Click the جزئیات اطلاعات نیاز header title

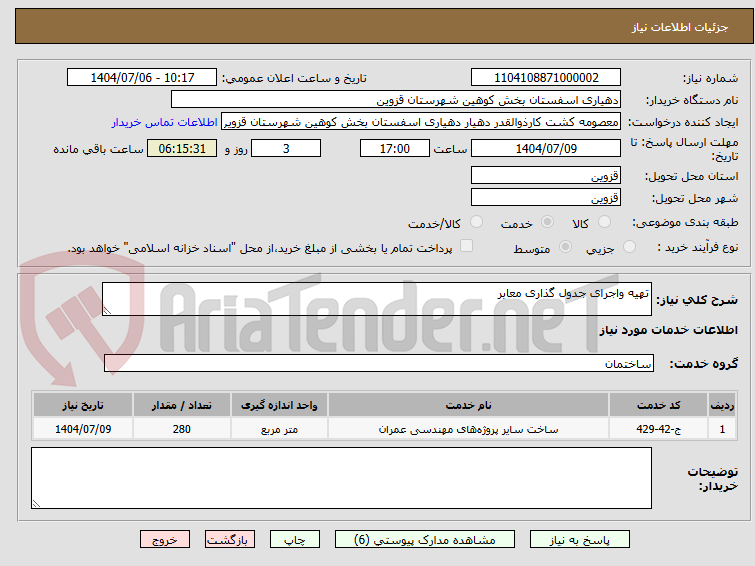tap(680, 27)
